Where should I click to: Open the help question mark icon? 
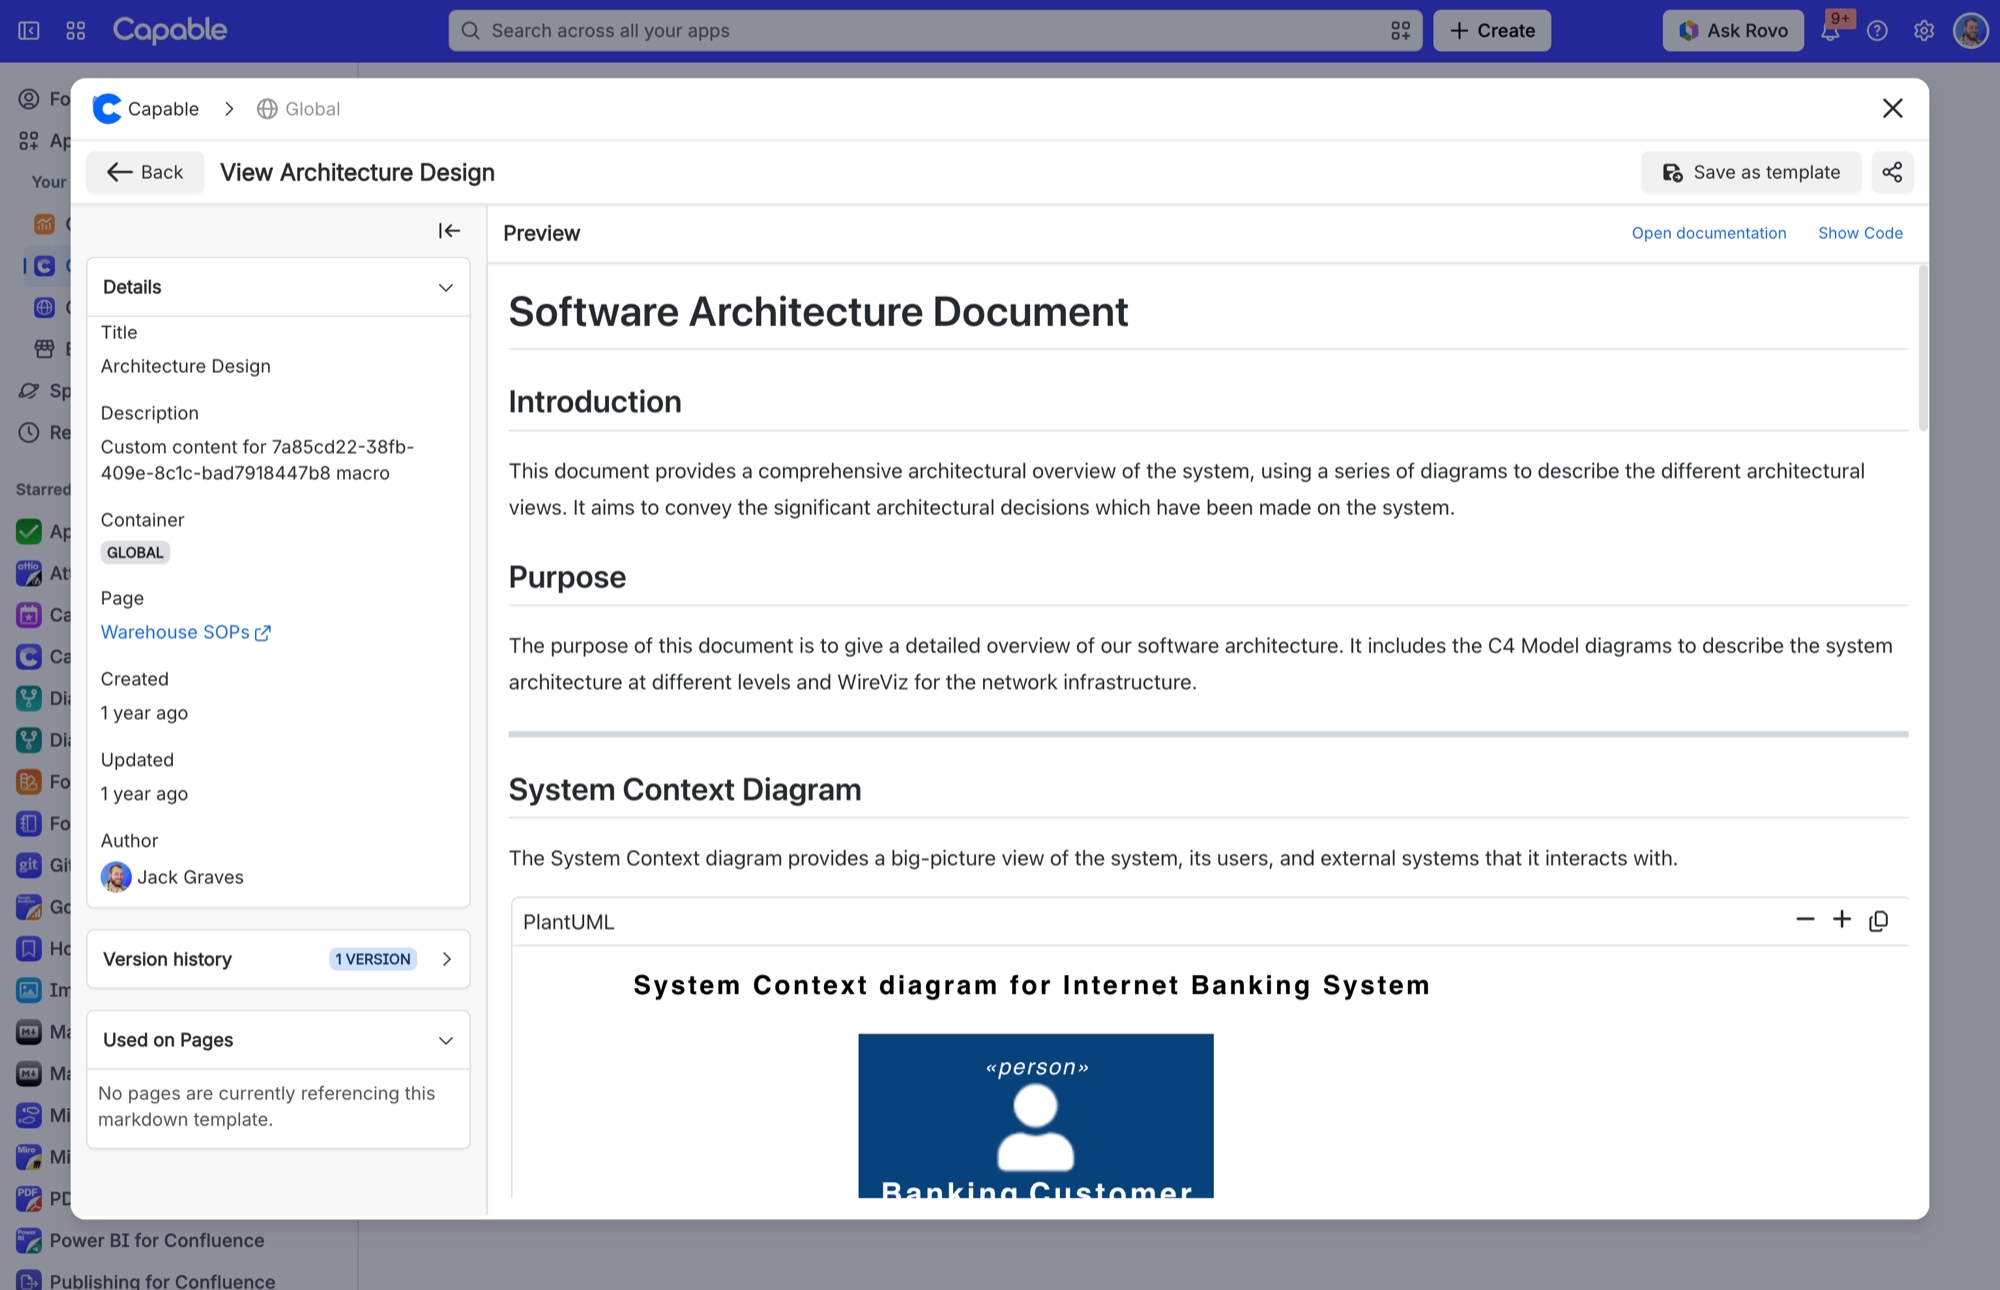(x=1877, y=31)
